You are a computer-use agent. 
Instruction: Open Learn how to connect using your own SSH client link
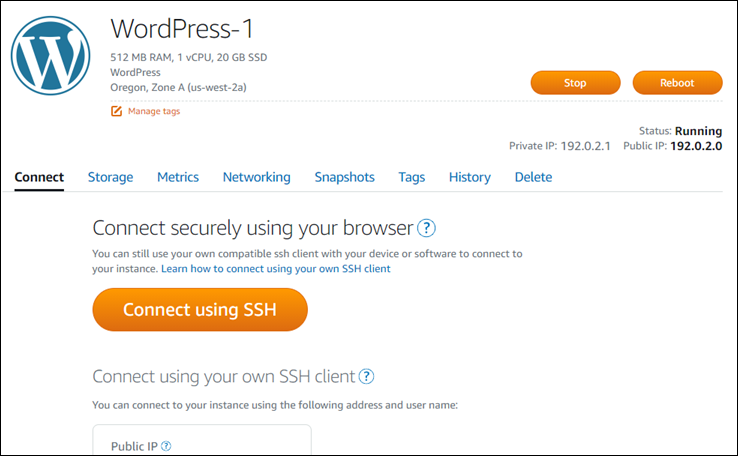click(x=276, y=269)
